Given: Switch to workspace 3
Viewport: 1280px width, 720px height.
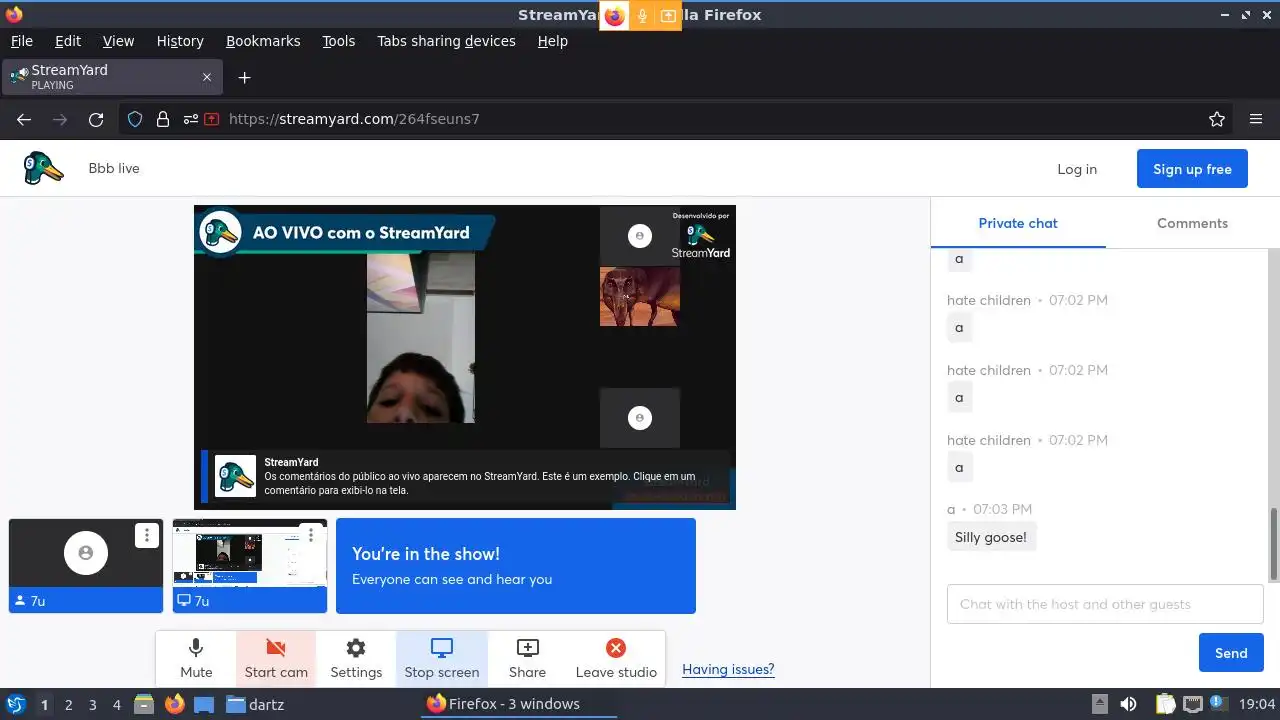Looking at the screenshot, I should [x=92, y=705].
